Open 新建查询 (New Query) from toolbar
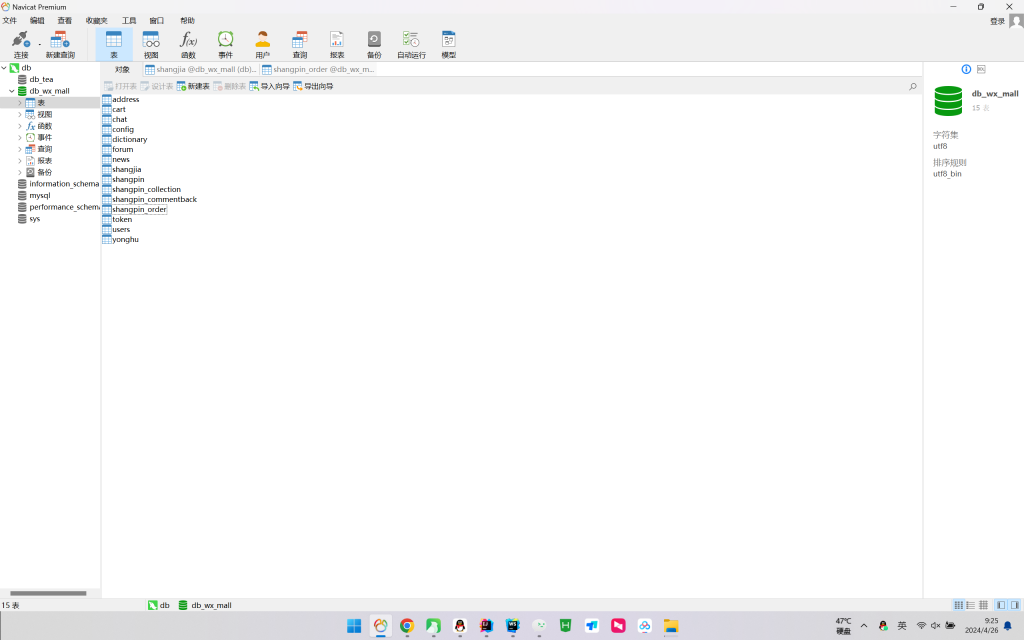1024x640 pixels. pos(60,43)
